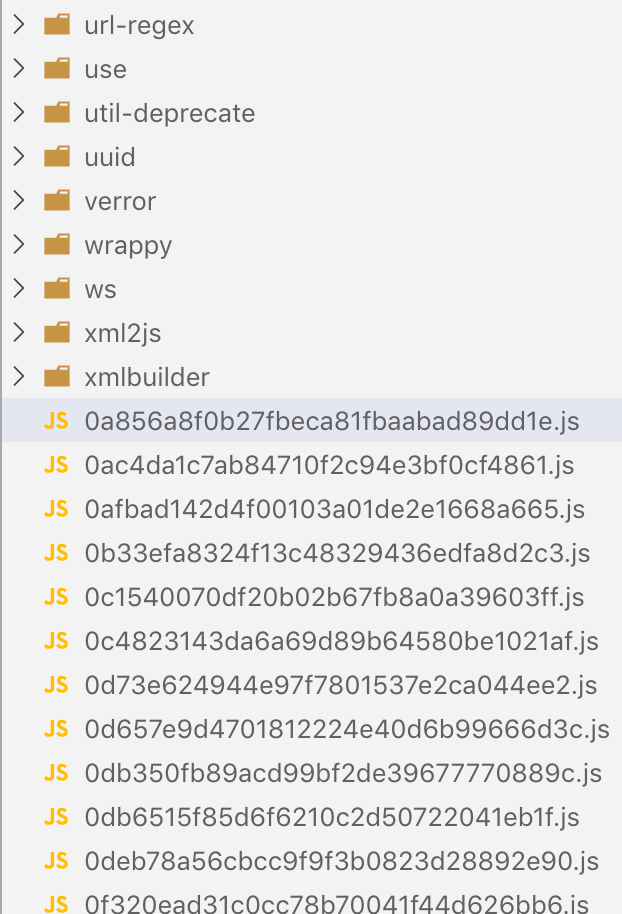This screenshot has height=914, width=622.
Task: Select 0d73e624944e97f7801537e2ca044ee2.js in tree
Action: [x=312, y=685]
